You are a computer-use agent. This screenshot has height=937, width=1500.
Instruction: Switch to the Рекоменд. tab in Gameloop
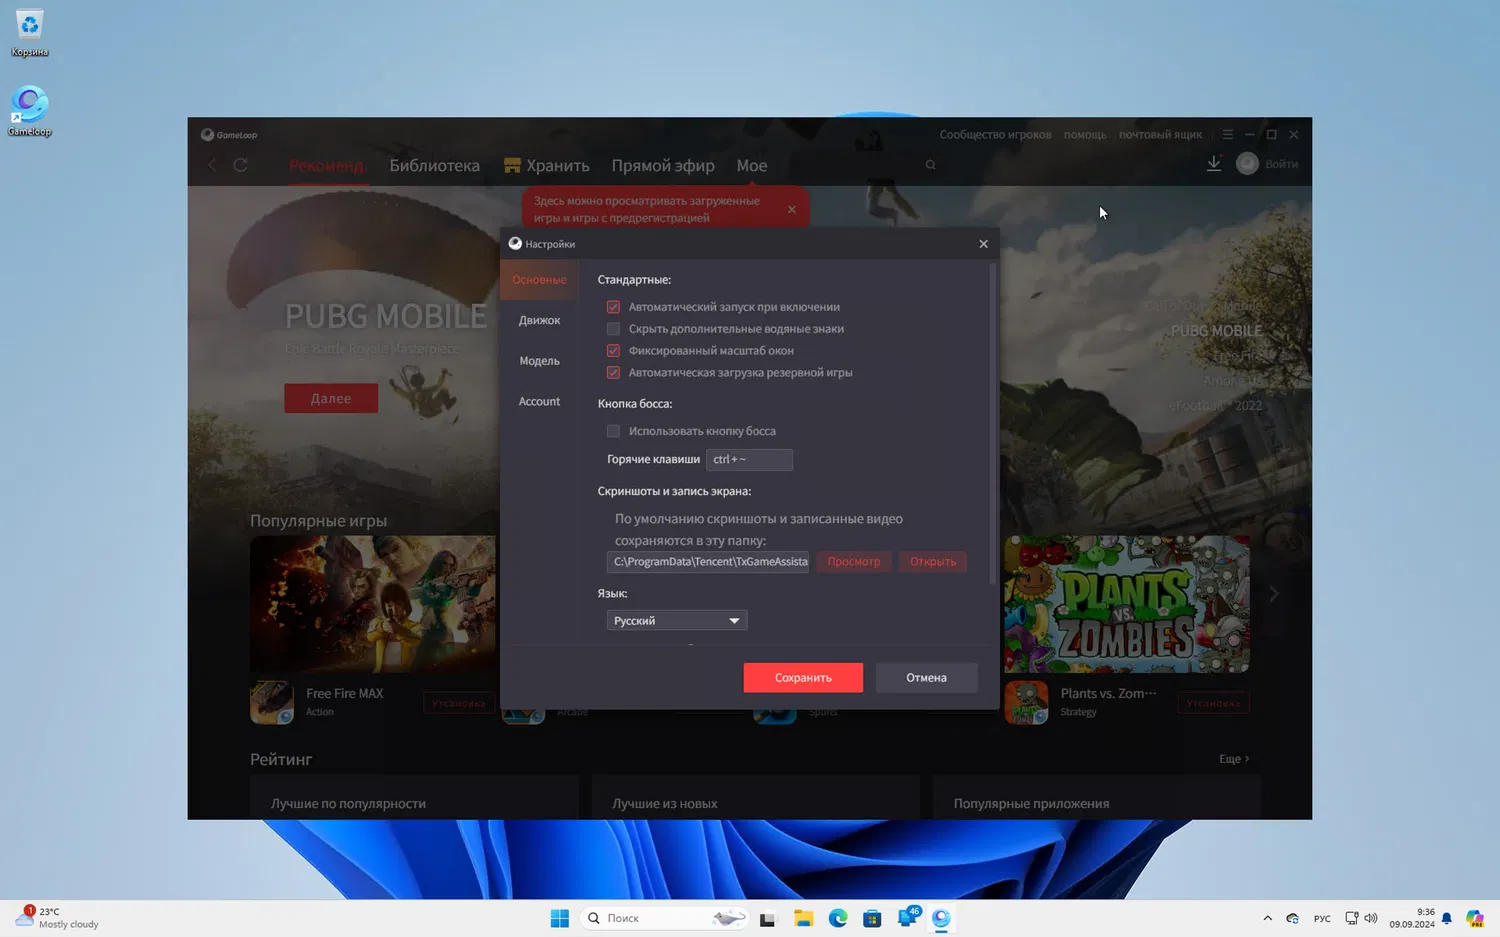click(326, 166)
